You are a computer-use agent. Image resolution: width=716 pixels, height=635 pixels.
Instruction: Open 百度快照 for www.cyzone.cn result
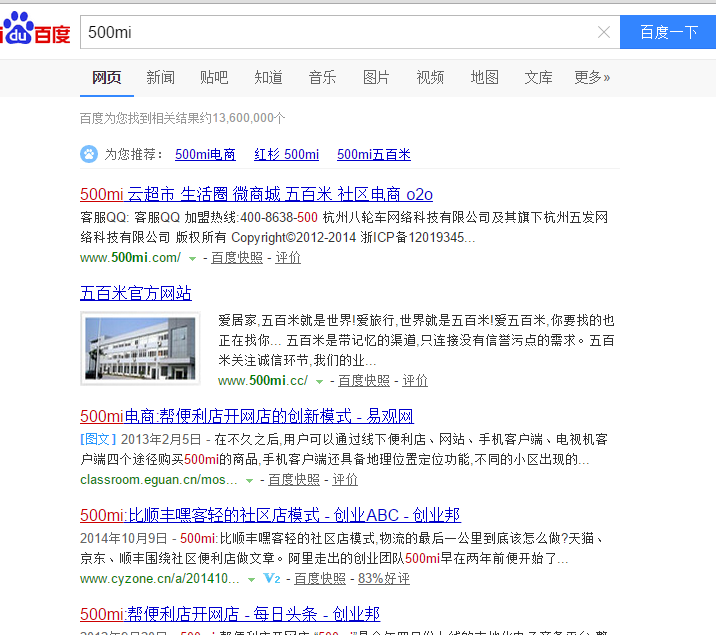[320, 578]
